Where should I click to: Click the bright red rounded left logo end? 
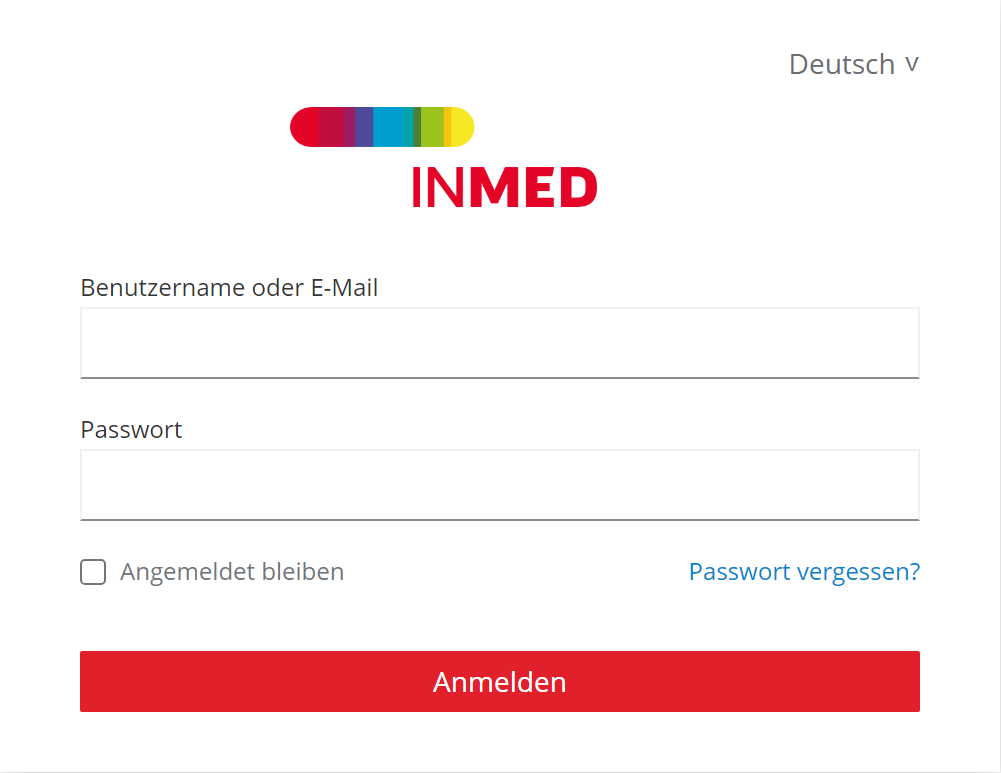[x=304, y=127]
